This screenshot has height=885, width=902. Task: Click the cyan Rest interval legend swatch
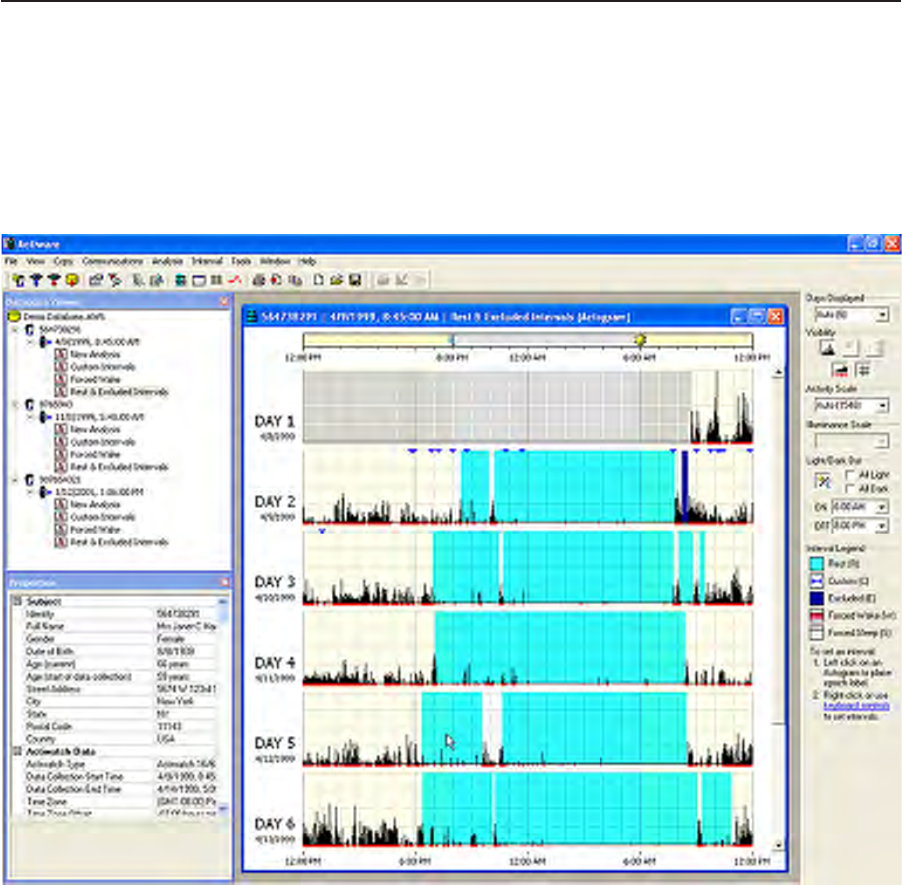pyautogui.click(x=817, y=564)
